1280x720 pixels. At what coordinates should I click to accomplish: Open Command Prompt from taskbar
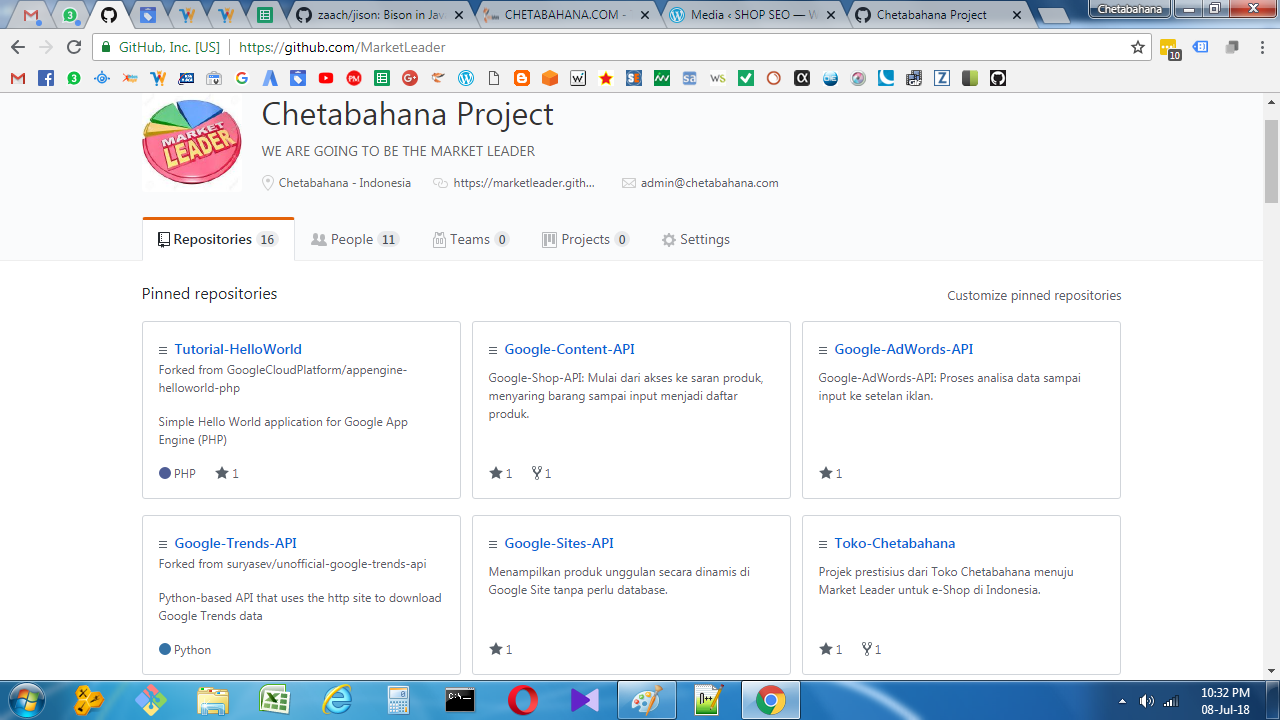[x=460, y=700]
